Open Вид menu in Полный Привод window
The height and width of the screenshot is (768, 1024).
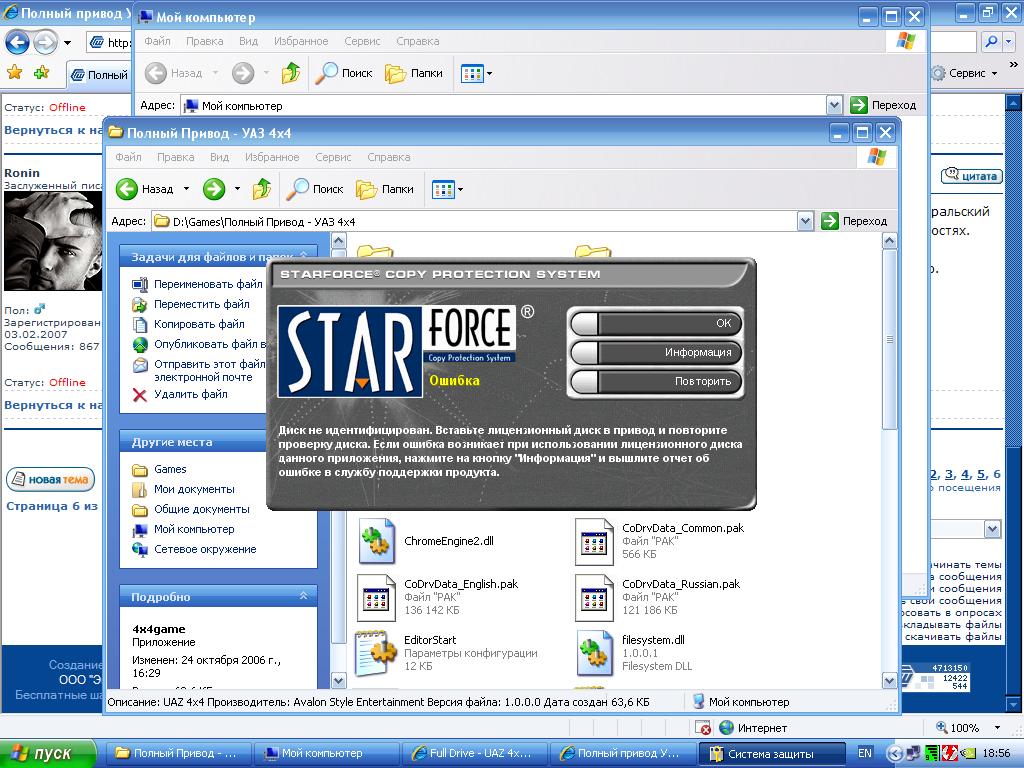219,157
